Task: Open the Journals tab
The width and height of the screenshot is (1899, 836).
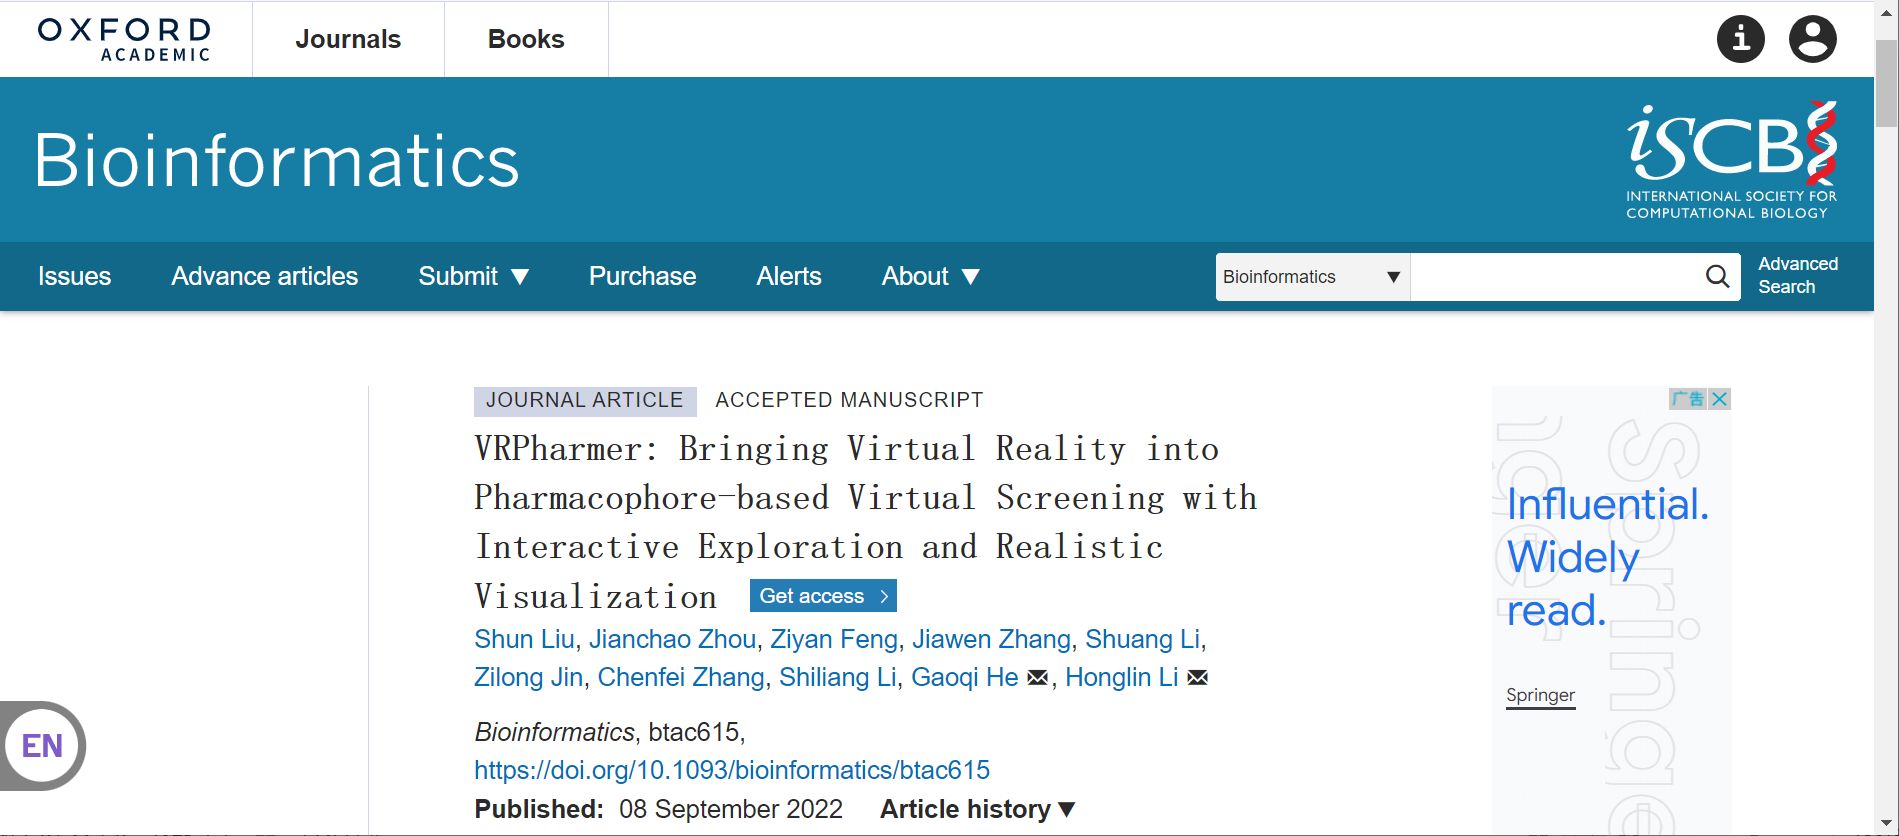Action: [348, 39]
